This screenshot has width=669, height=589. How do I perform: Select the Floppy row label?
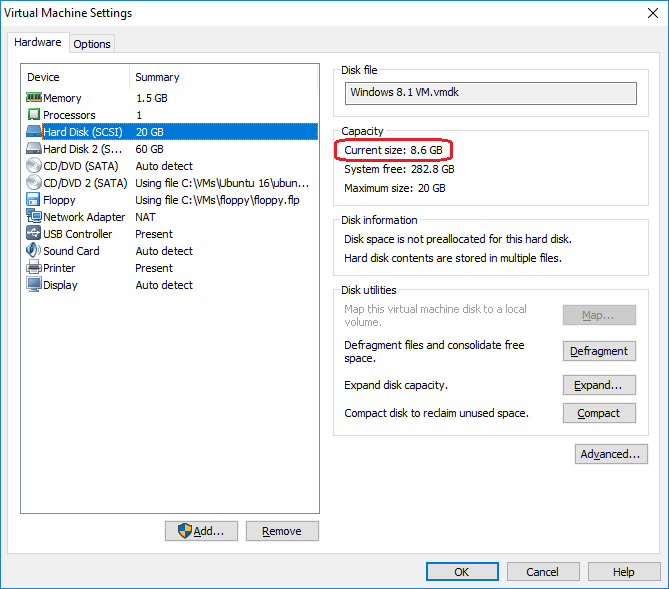[59, 200]
